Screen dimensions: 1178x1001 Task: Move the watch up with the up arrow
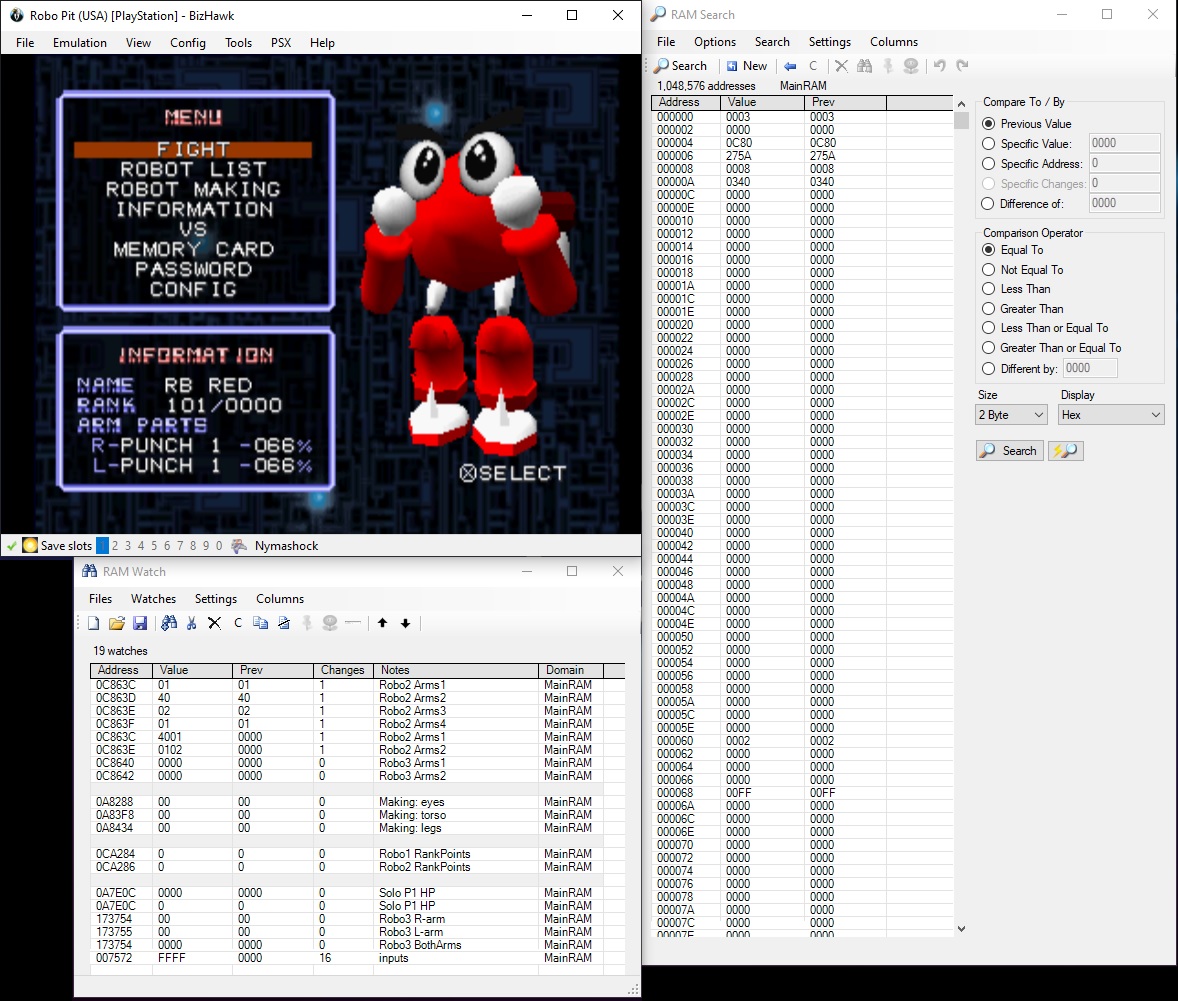click(382, 623)
